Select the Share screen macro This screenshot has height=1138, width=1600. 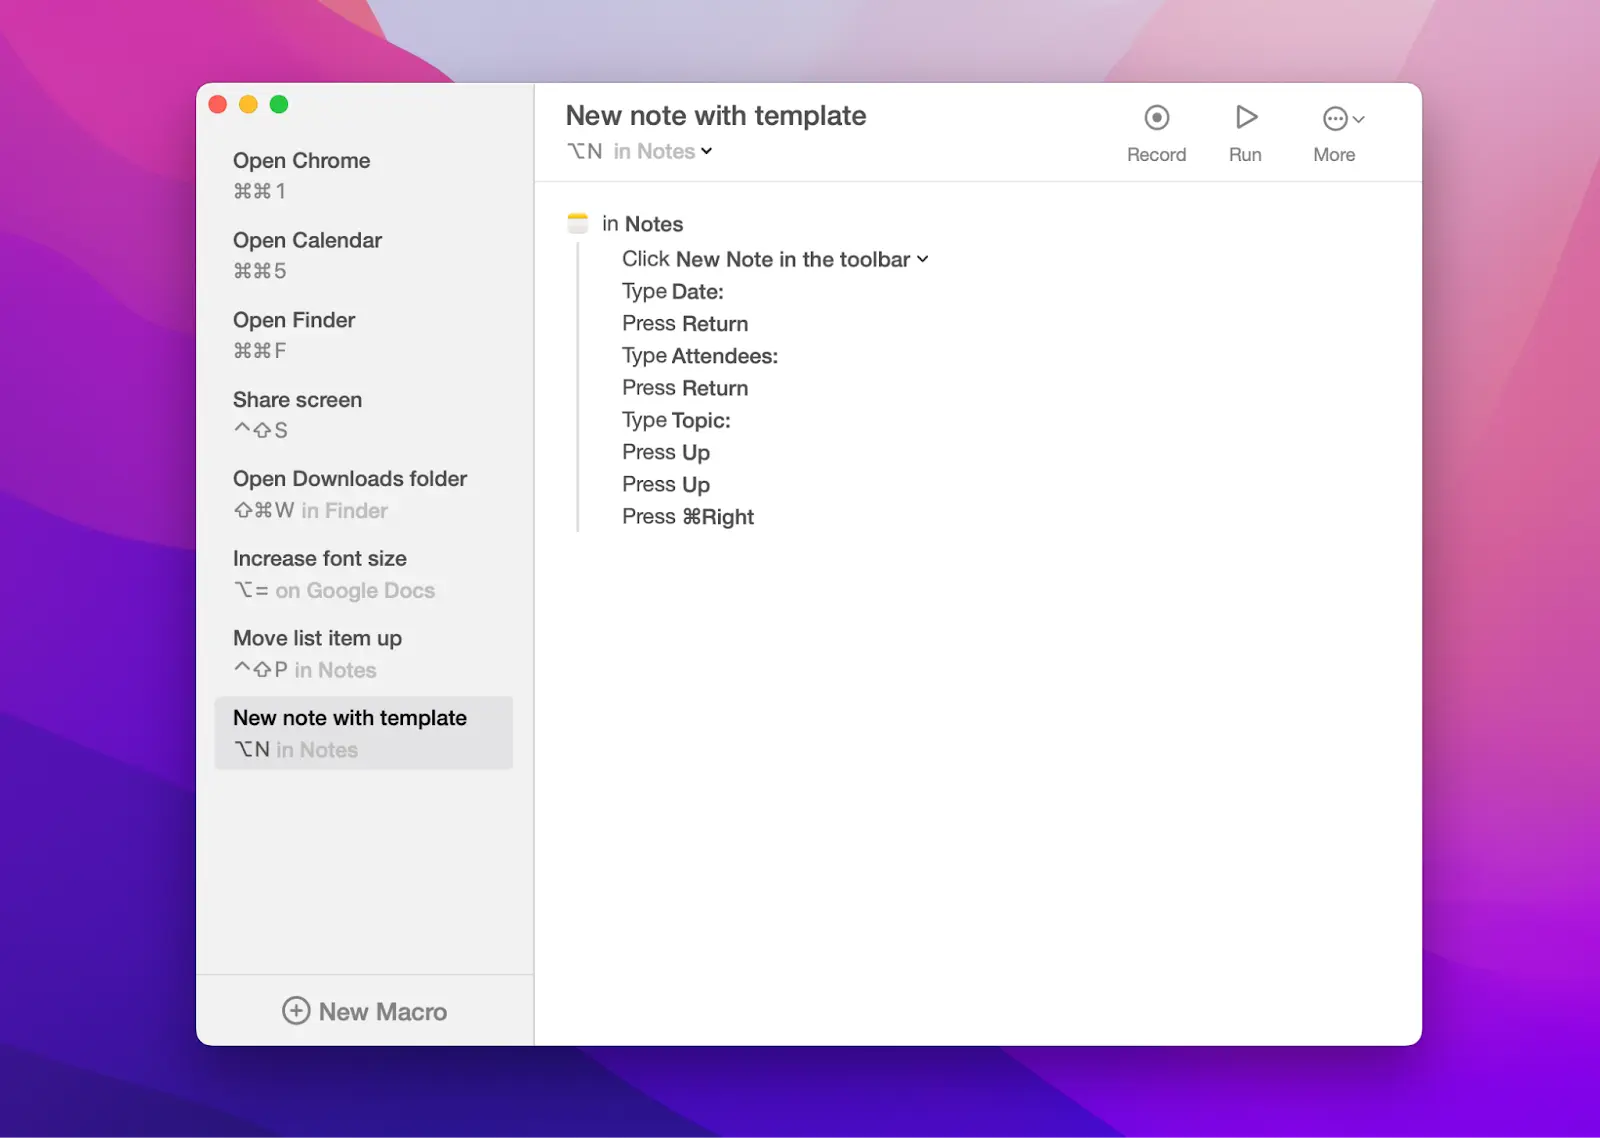tap(364, 414)
